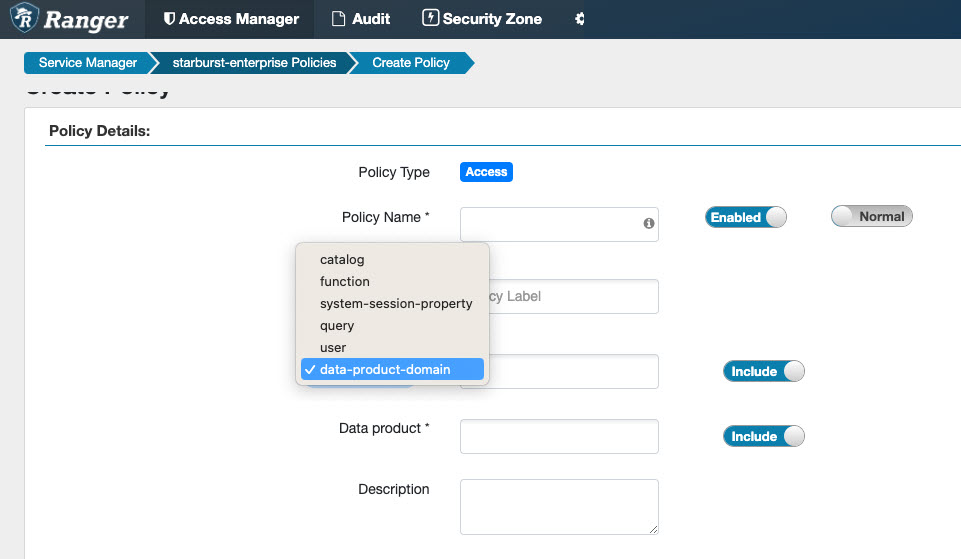This screenshot has width=961, height=559.
Task: Open the Audit menu
Action: (361, 19)
